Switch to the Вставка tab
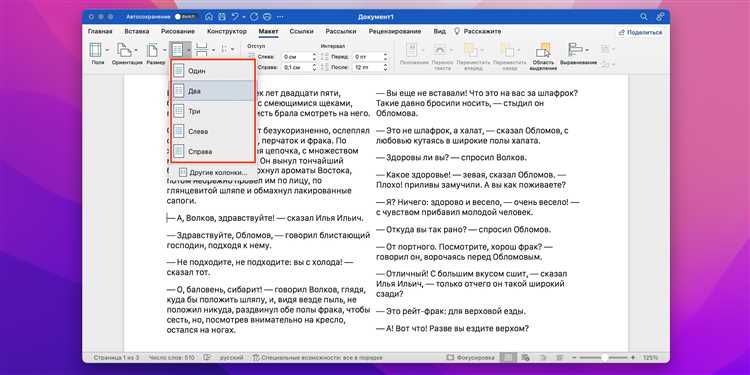The width and height of the screenshot is (750, 375). coord(137,32)
